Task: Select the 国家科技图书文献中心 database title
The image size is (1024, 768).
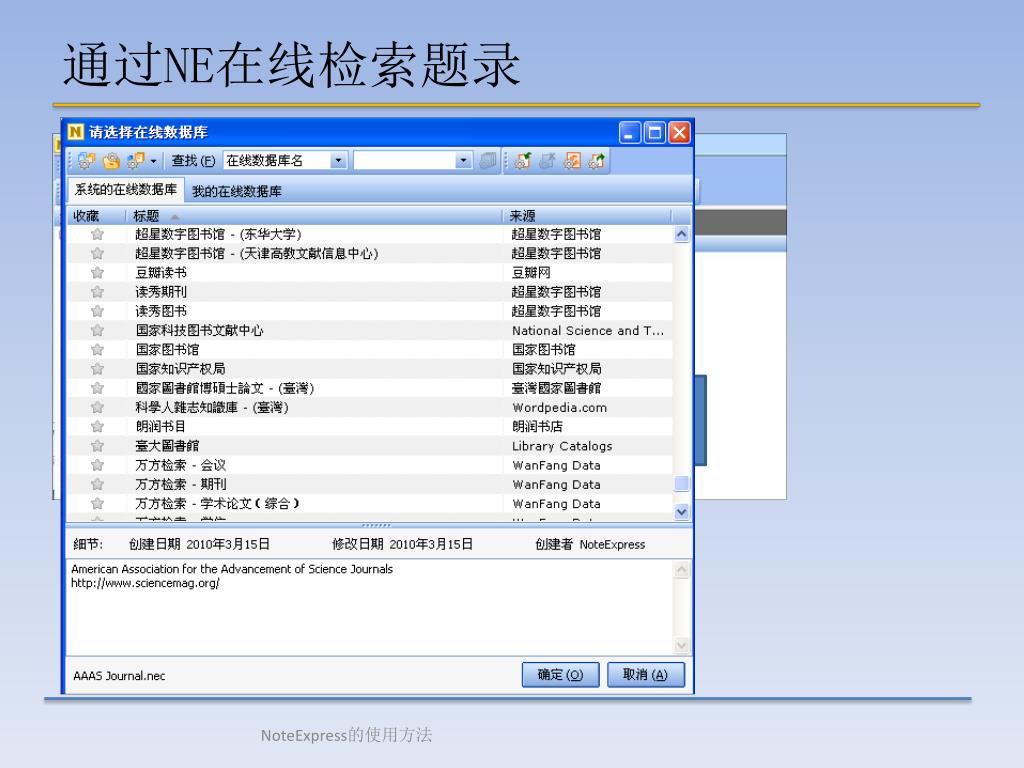Action: click(x=199, y=330)
